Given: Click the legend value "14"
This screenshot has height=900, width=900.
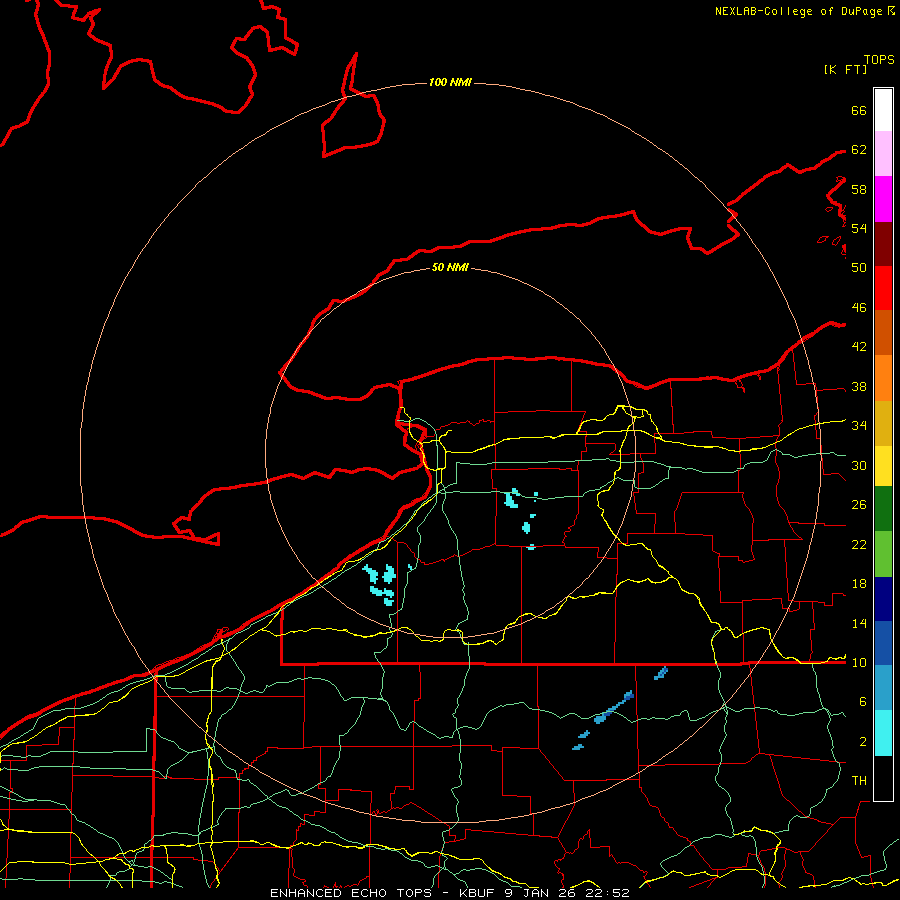Looking at the screenshot, I should 859,623.
